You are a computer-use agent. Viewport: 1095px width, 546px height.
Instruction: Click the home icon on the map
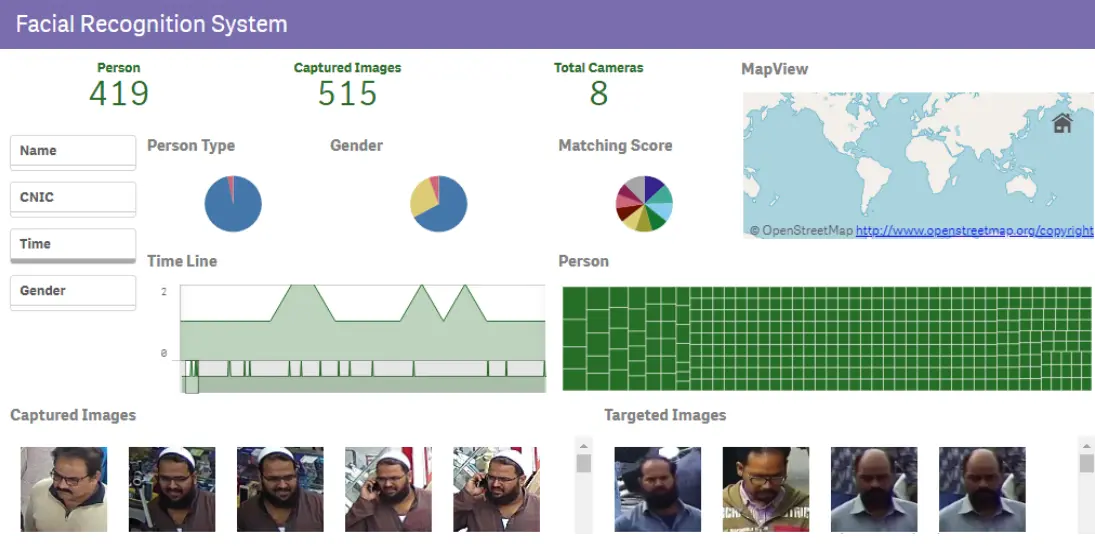point(1062,123)
